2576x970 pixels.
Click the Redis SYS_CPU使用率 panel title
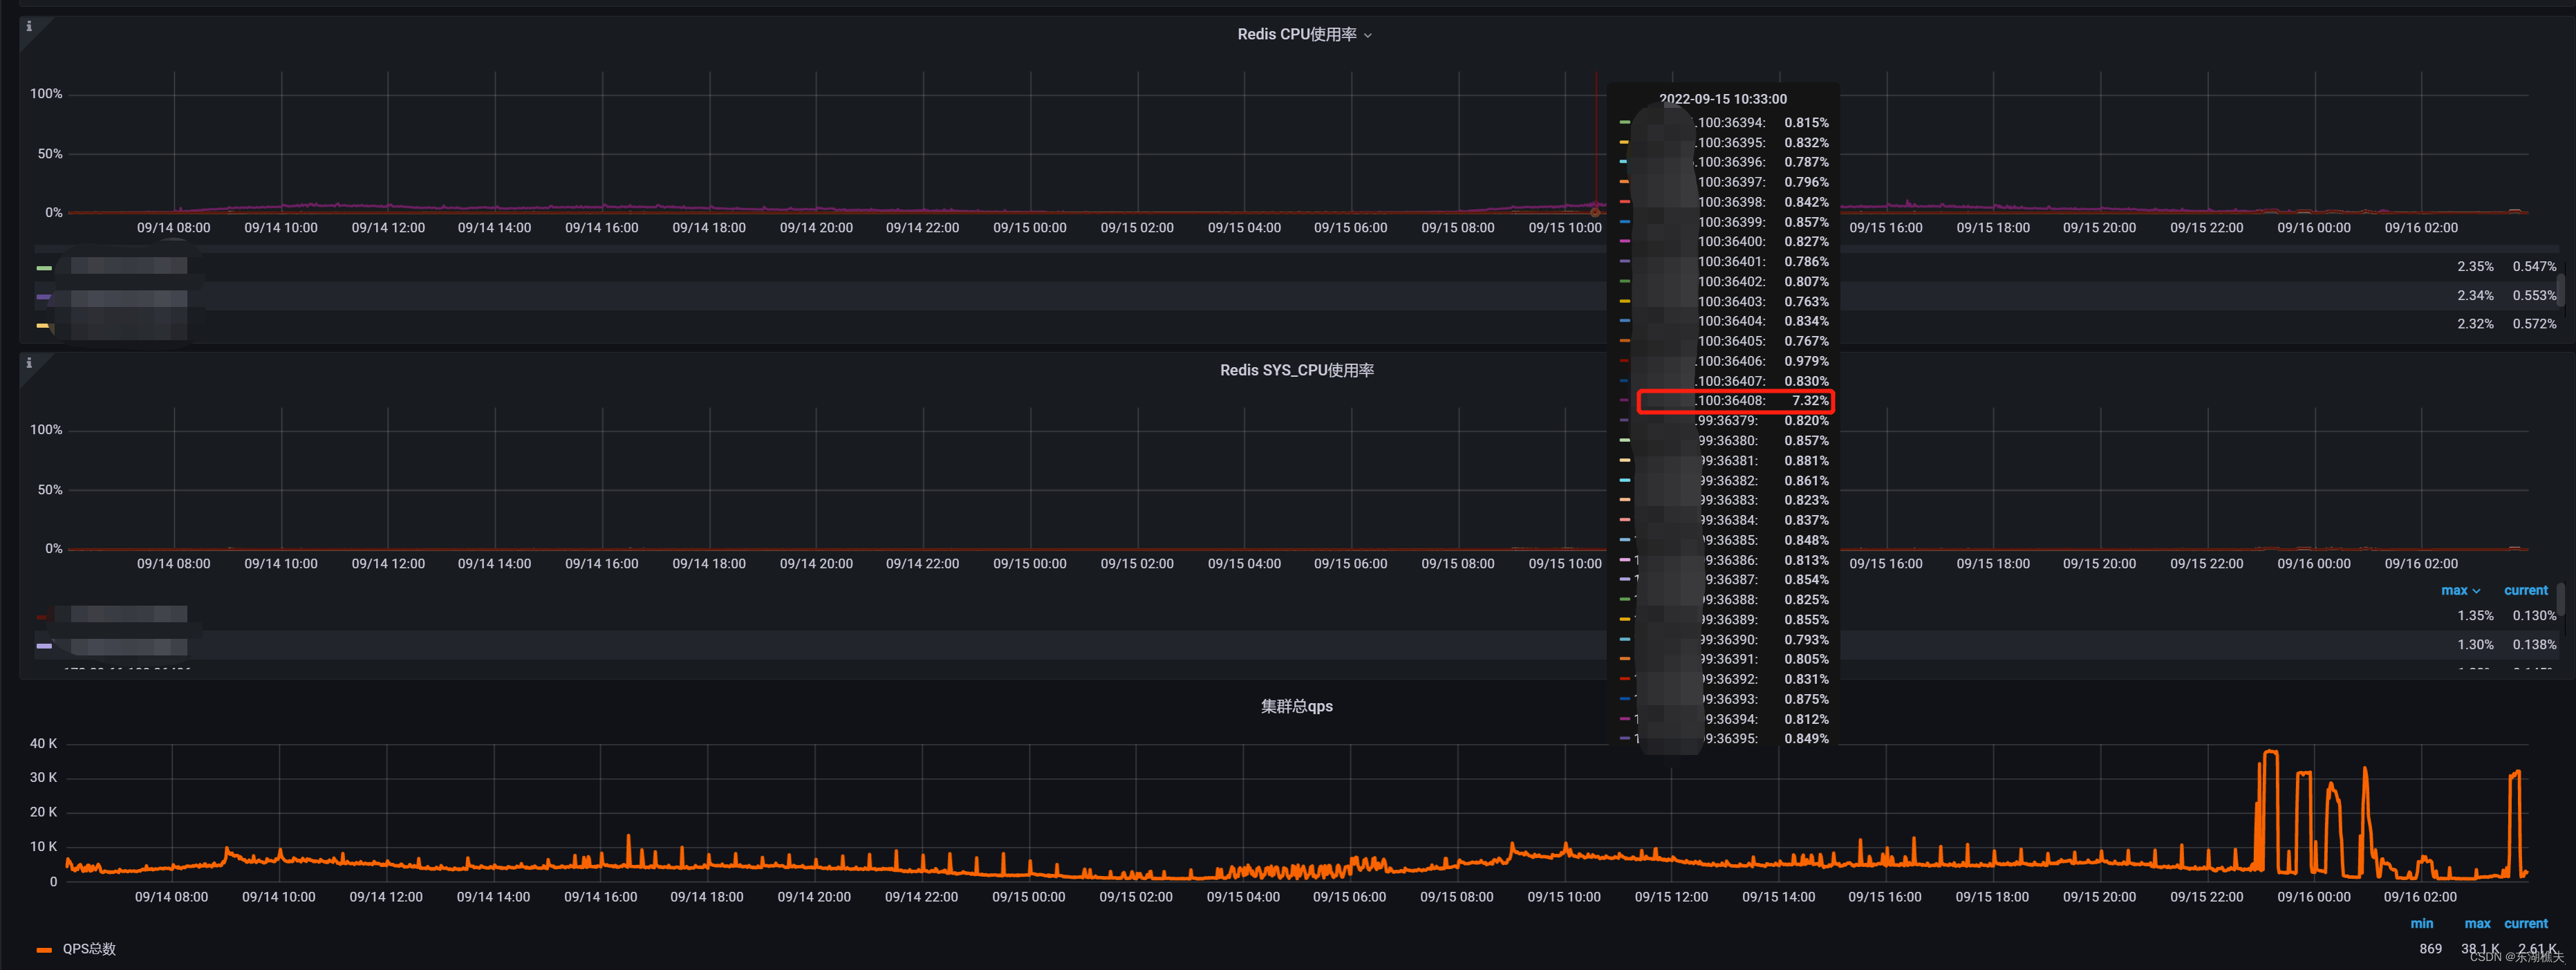point(1296,371)
